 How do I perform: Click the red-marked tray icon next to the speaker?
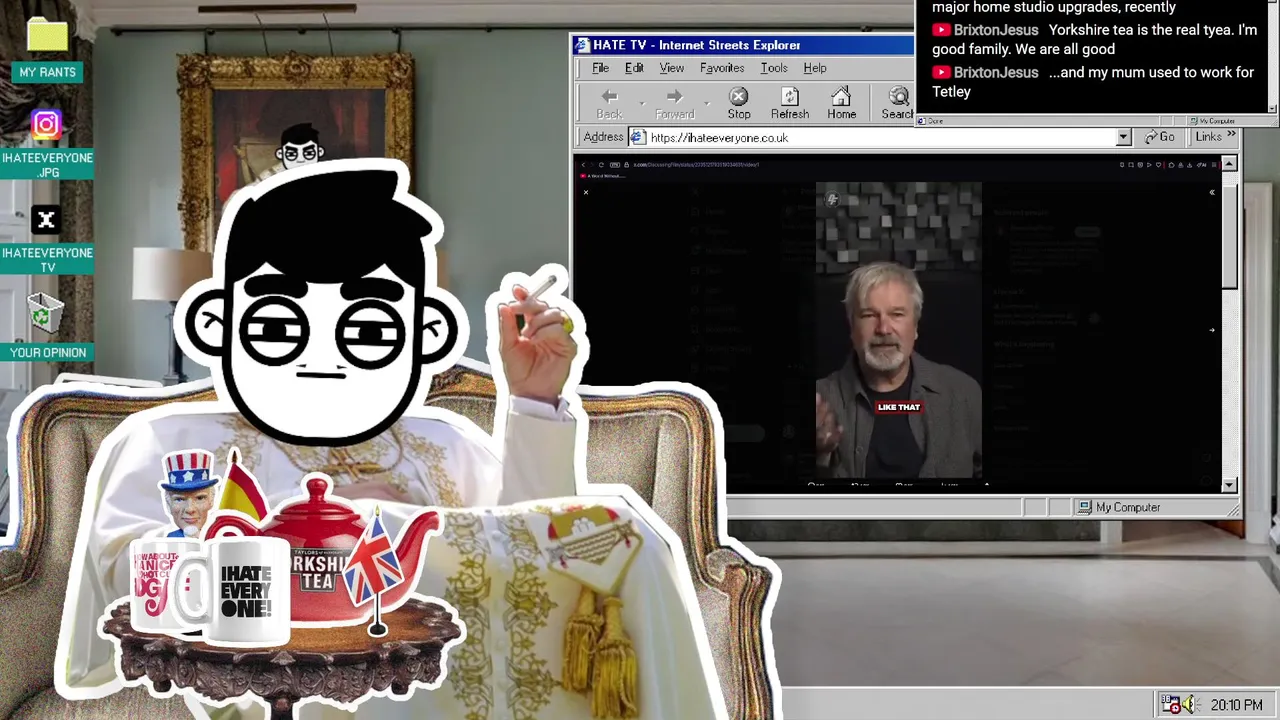(x=1170, y=705)
